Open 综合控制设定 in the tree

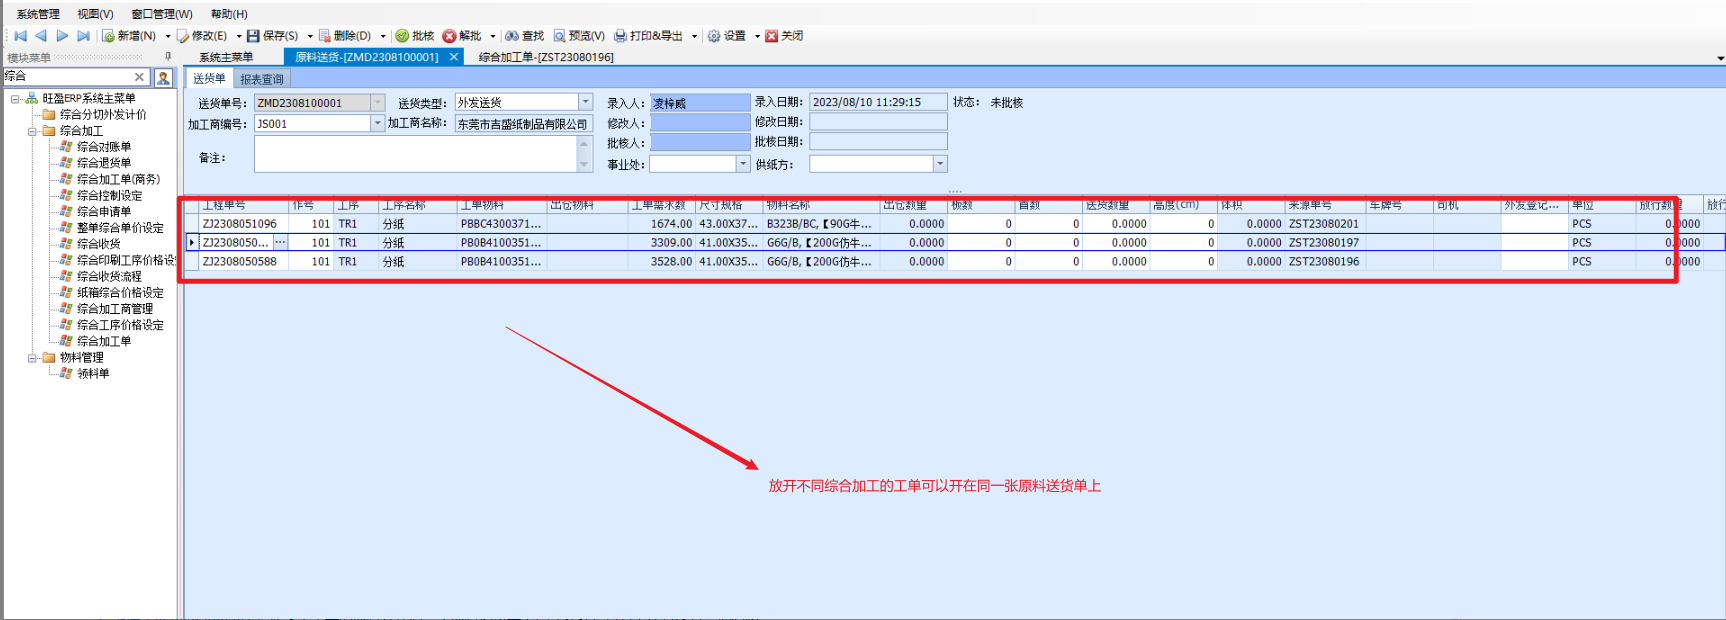point(109,195)
